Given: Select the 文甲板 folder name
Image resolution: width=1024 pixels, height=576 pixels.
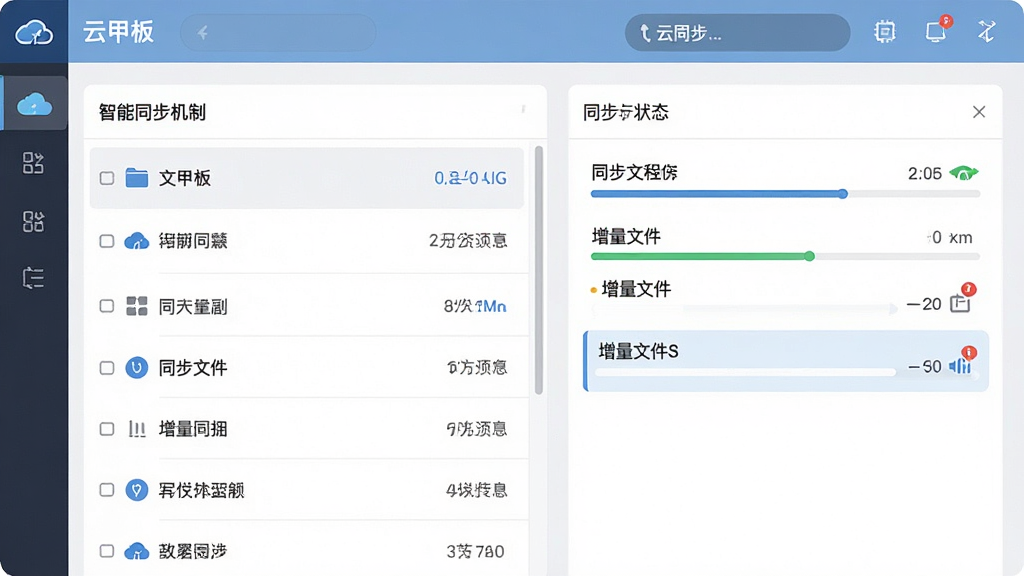Looking at the screenshot, I should coord(185,178).
